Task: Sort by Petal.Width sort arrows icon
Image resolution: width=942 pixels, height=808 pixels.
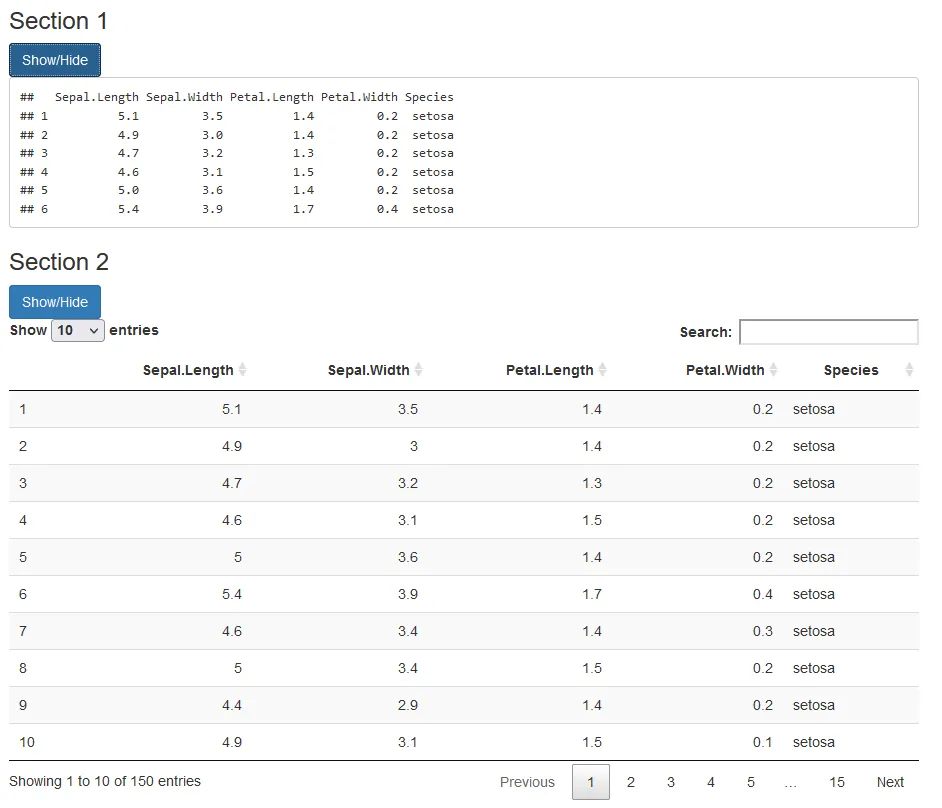Action: pos(773,369)
